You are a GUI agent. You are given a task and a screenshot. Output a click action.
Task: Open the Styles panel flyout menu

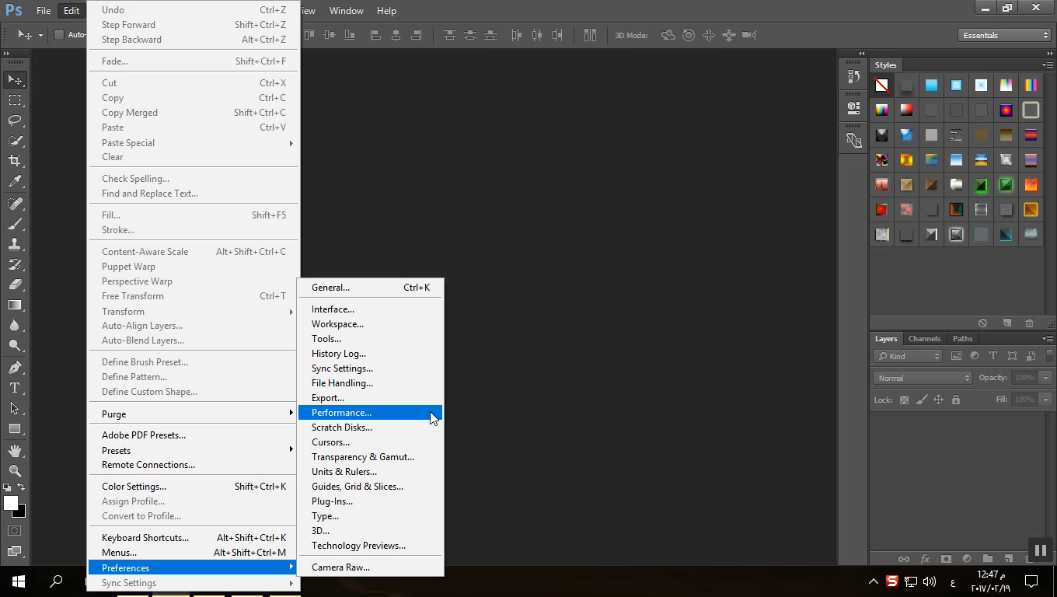(x=1048, y=65)
